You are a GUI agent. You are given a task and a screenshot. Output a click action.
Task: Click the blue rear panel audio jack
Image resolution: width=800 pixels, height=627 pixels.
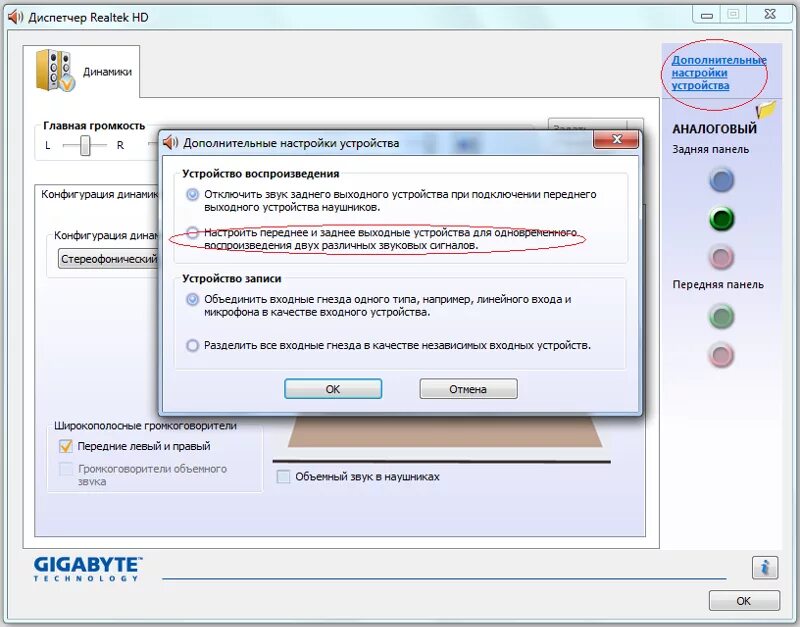pos(721,181)
